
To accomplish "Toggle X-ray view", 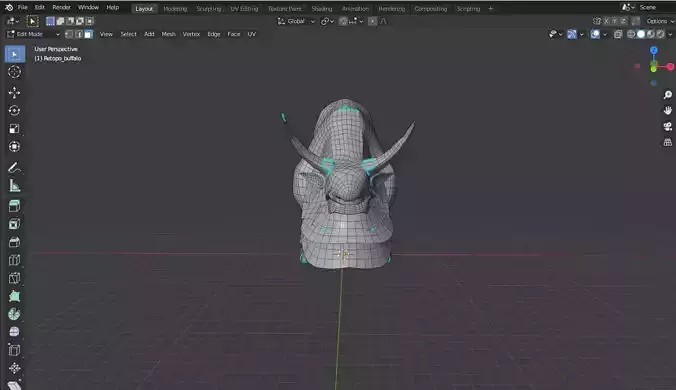I will click(x=618, y=34).
